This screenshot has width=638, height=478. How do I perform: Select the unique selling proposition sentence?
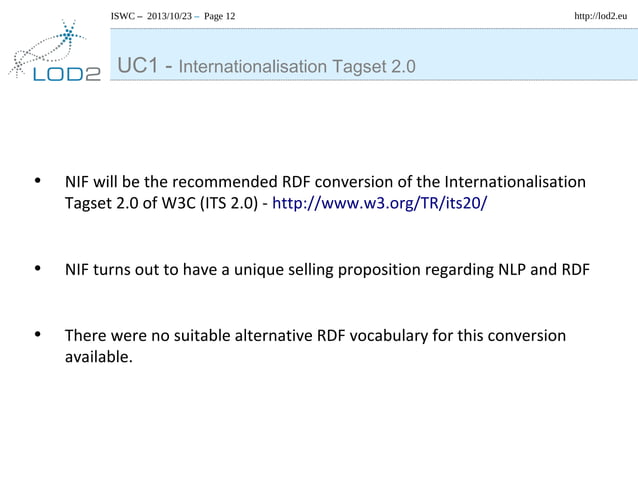coord(327,270)
